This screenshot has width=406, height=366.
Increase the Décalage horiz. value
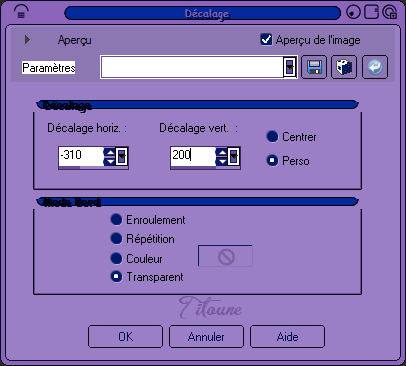109,152
